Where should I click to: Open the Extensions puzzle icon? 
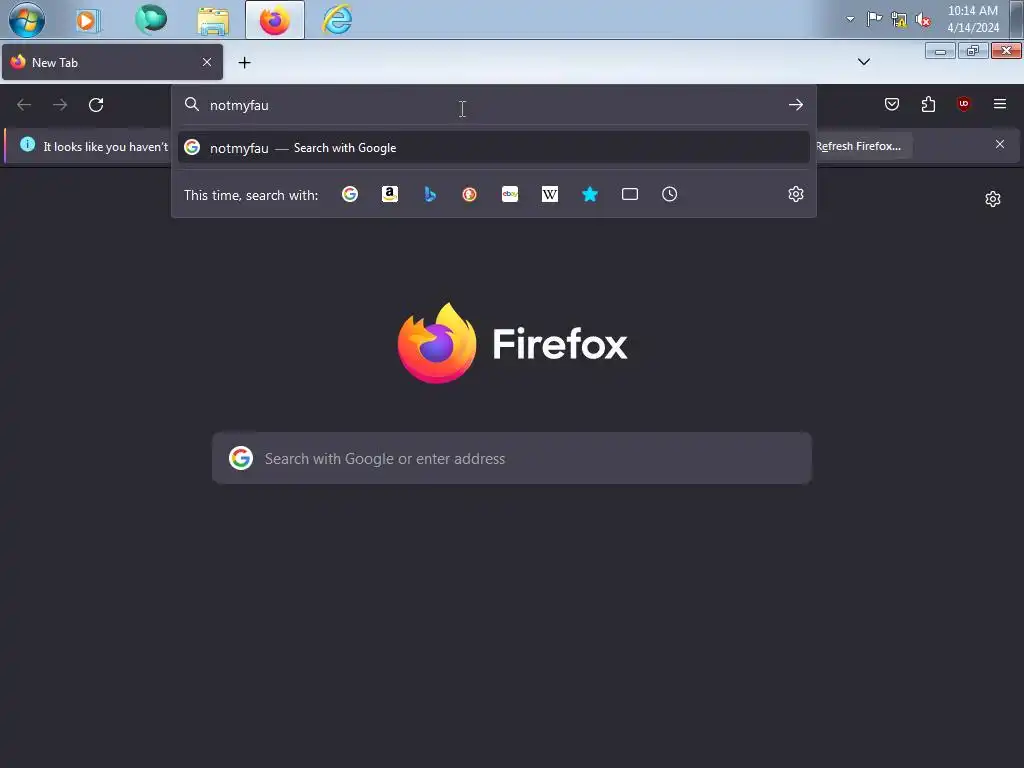pos(928,104)
